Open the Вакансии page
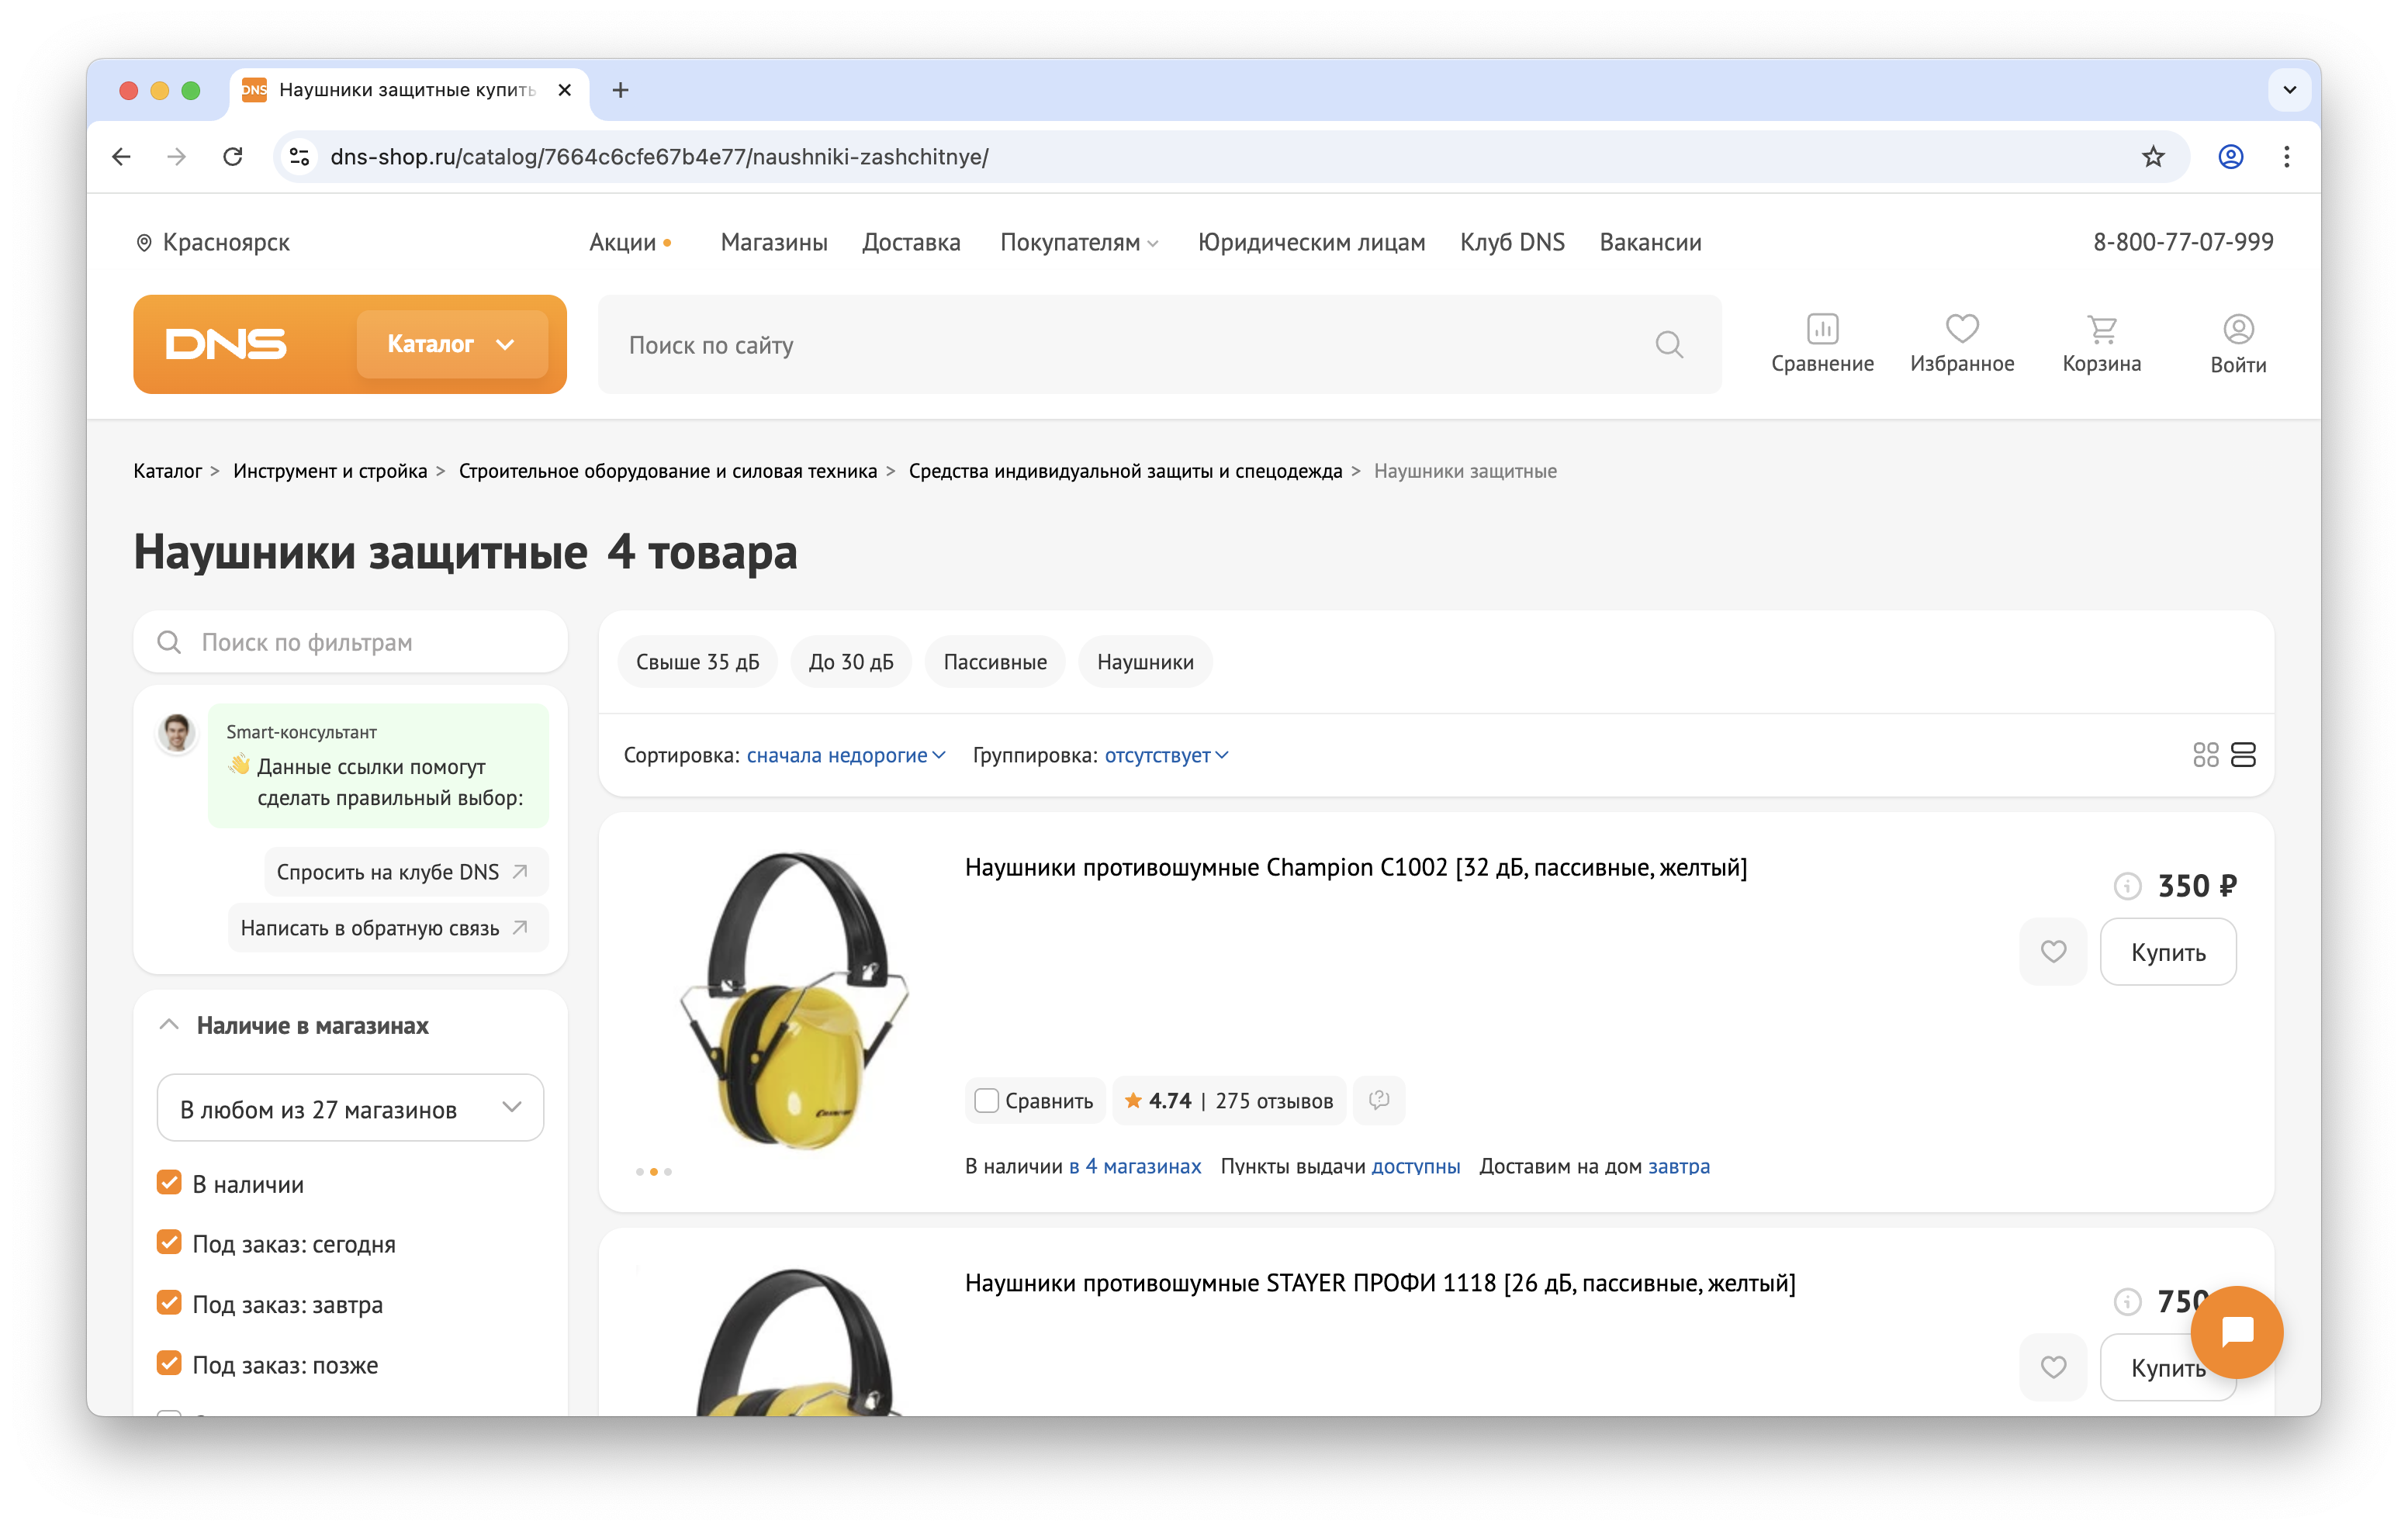This screenshot has width=2408, height=1531. coord(1649,242)
